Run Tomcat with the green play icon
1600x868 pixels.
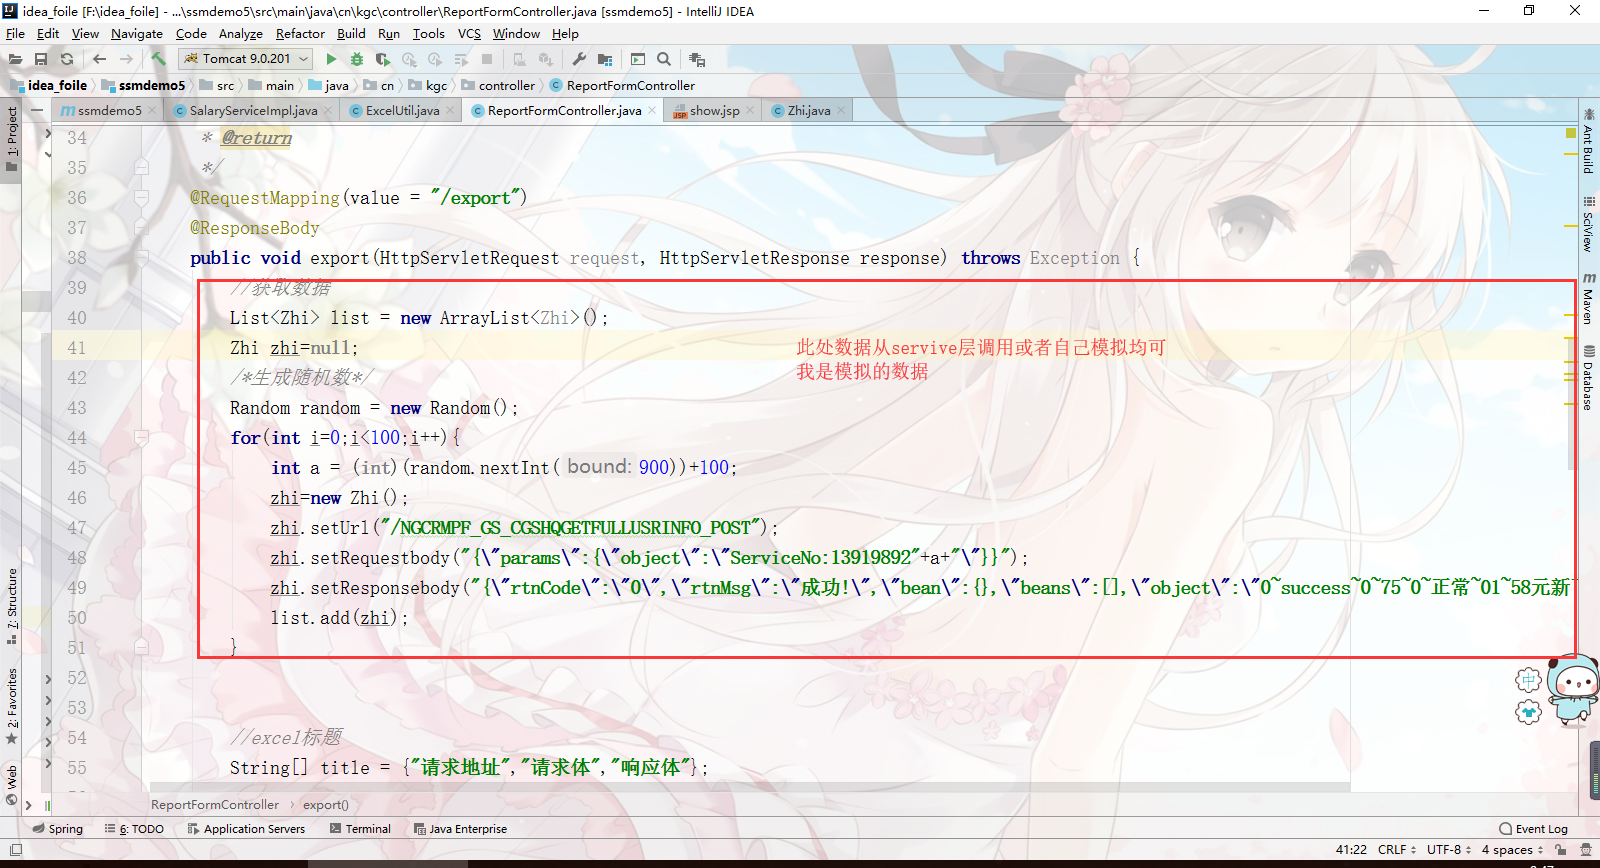(x=331, y=59)
